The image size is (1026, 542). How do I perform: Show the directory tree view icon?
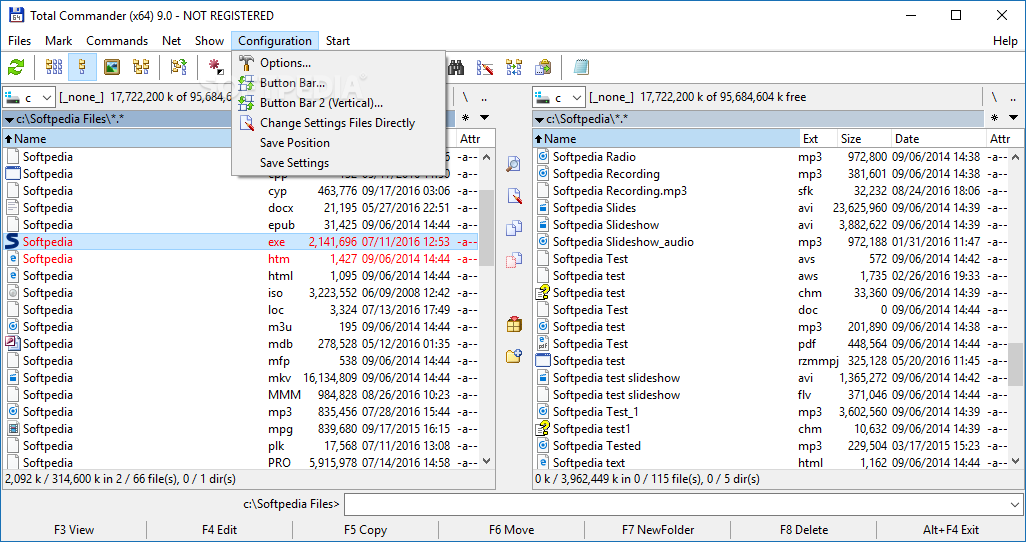141,67
